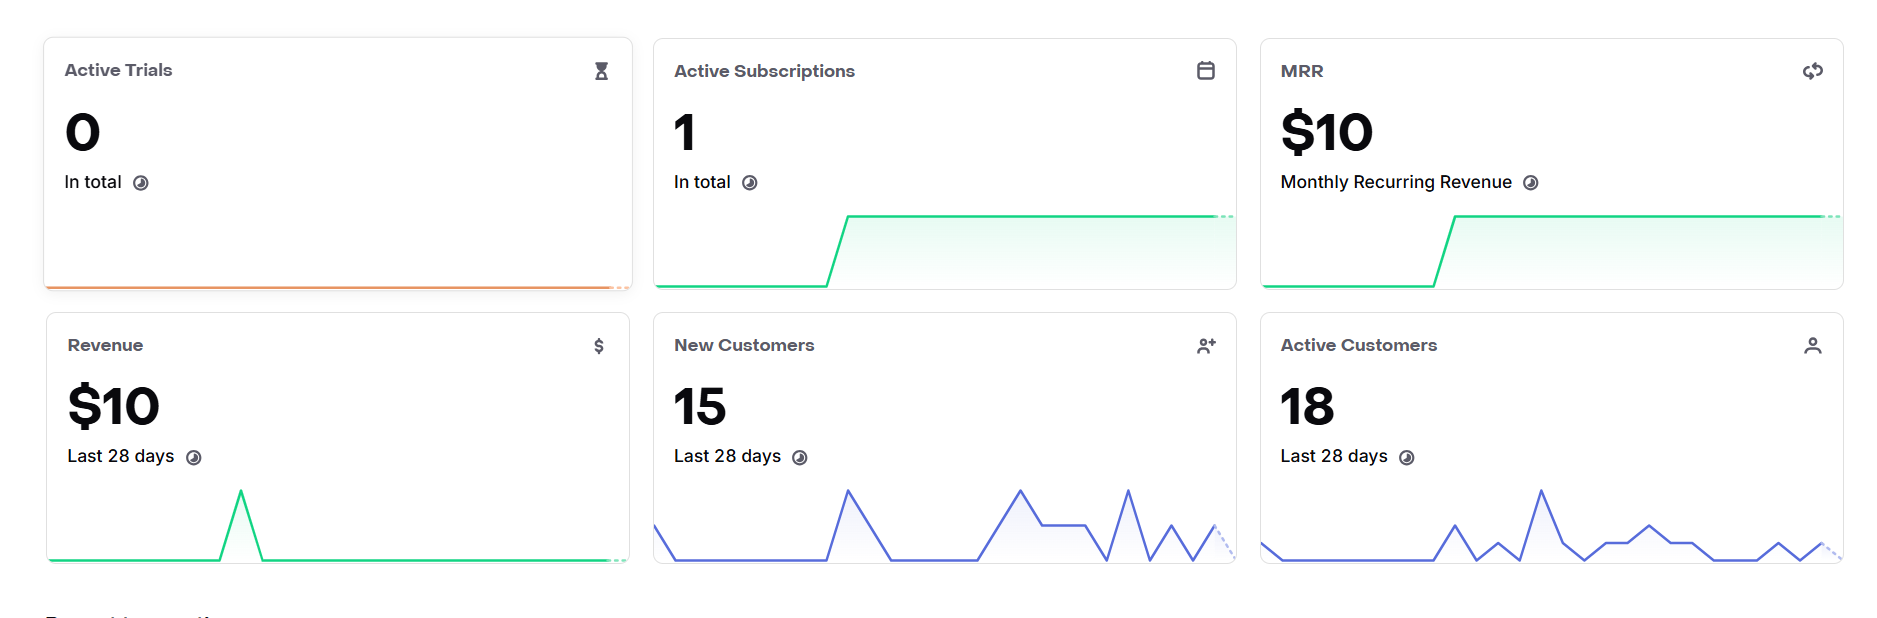Click info icon beside Active Customers Last 28 days

pyautogui.click(x=1407, y=458)
